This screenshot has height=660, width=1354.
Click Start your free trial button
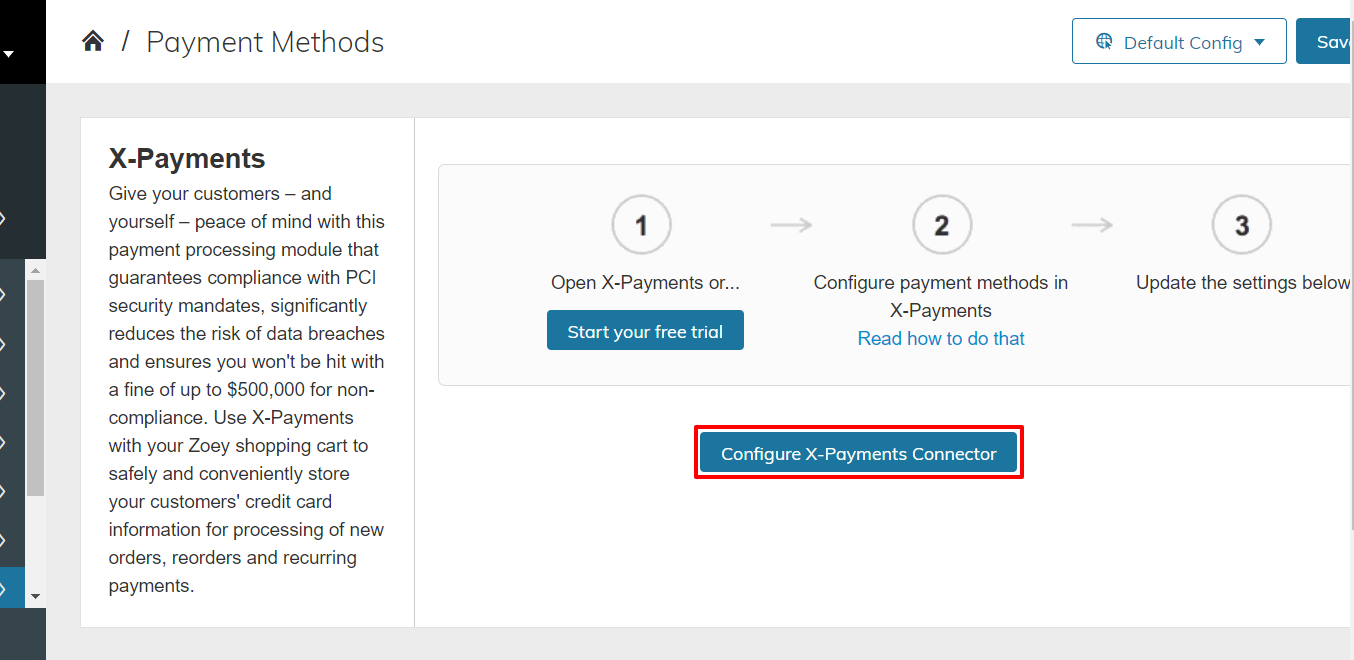pos(645,331)
